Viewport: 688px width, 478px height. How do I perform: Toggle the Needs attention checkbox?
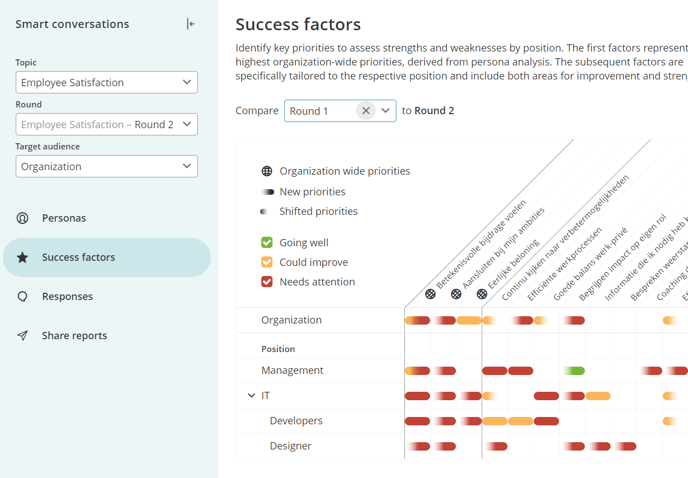(267, 282)
